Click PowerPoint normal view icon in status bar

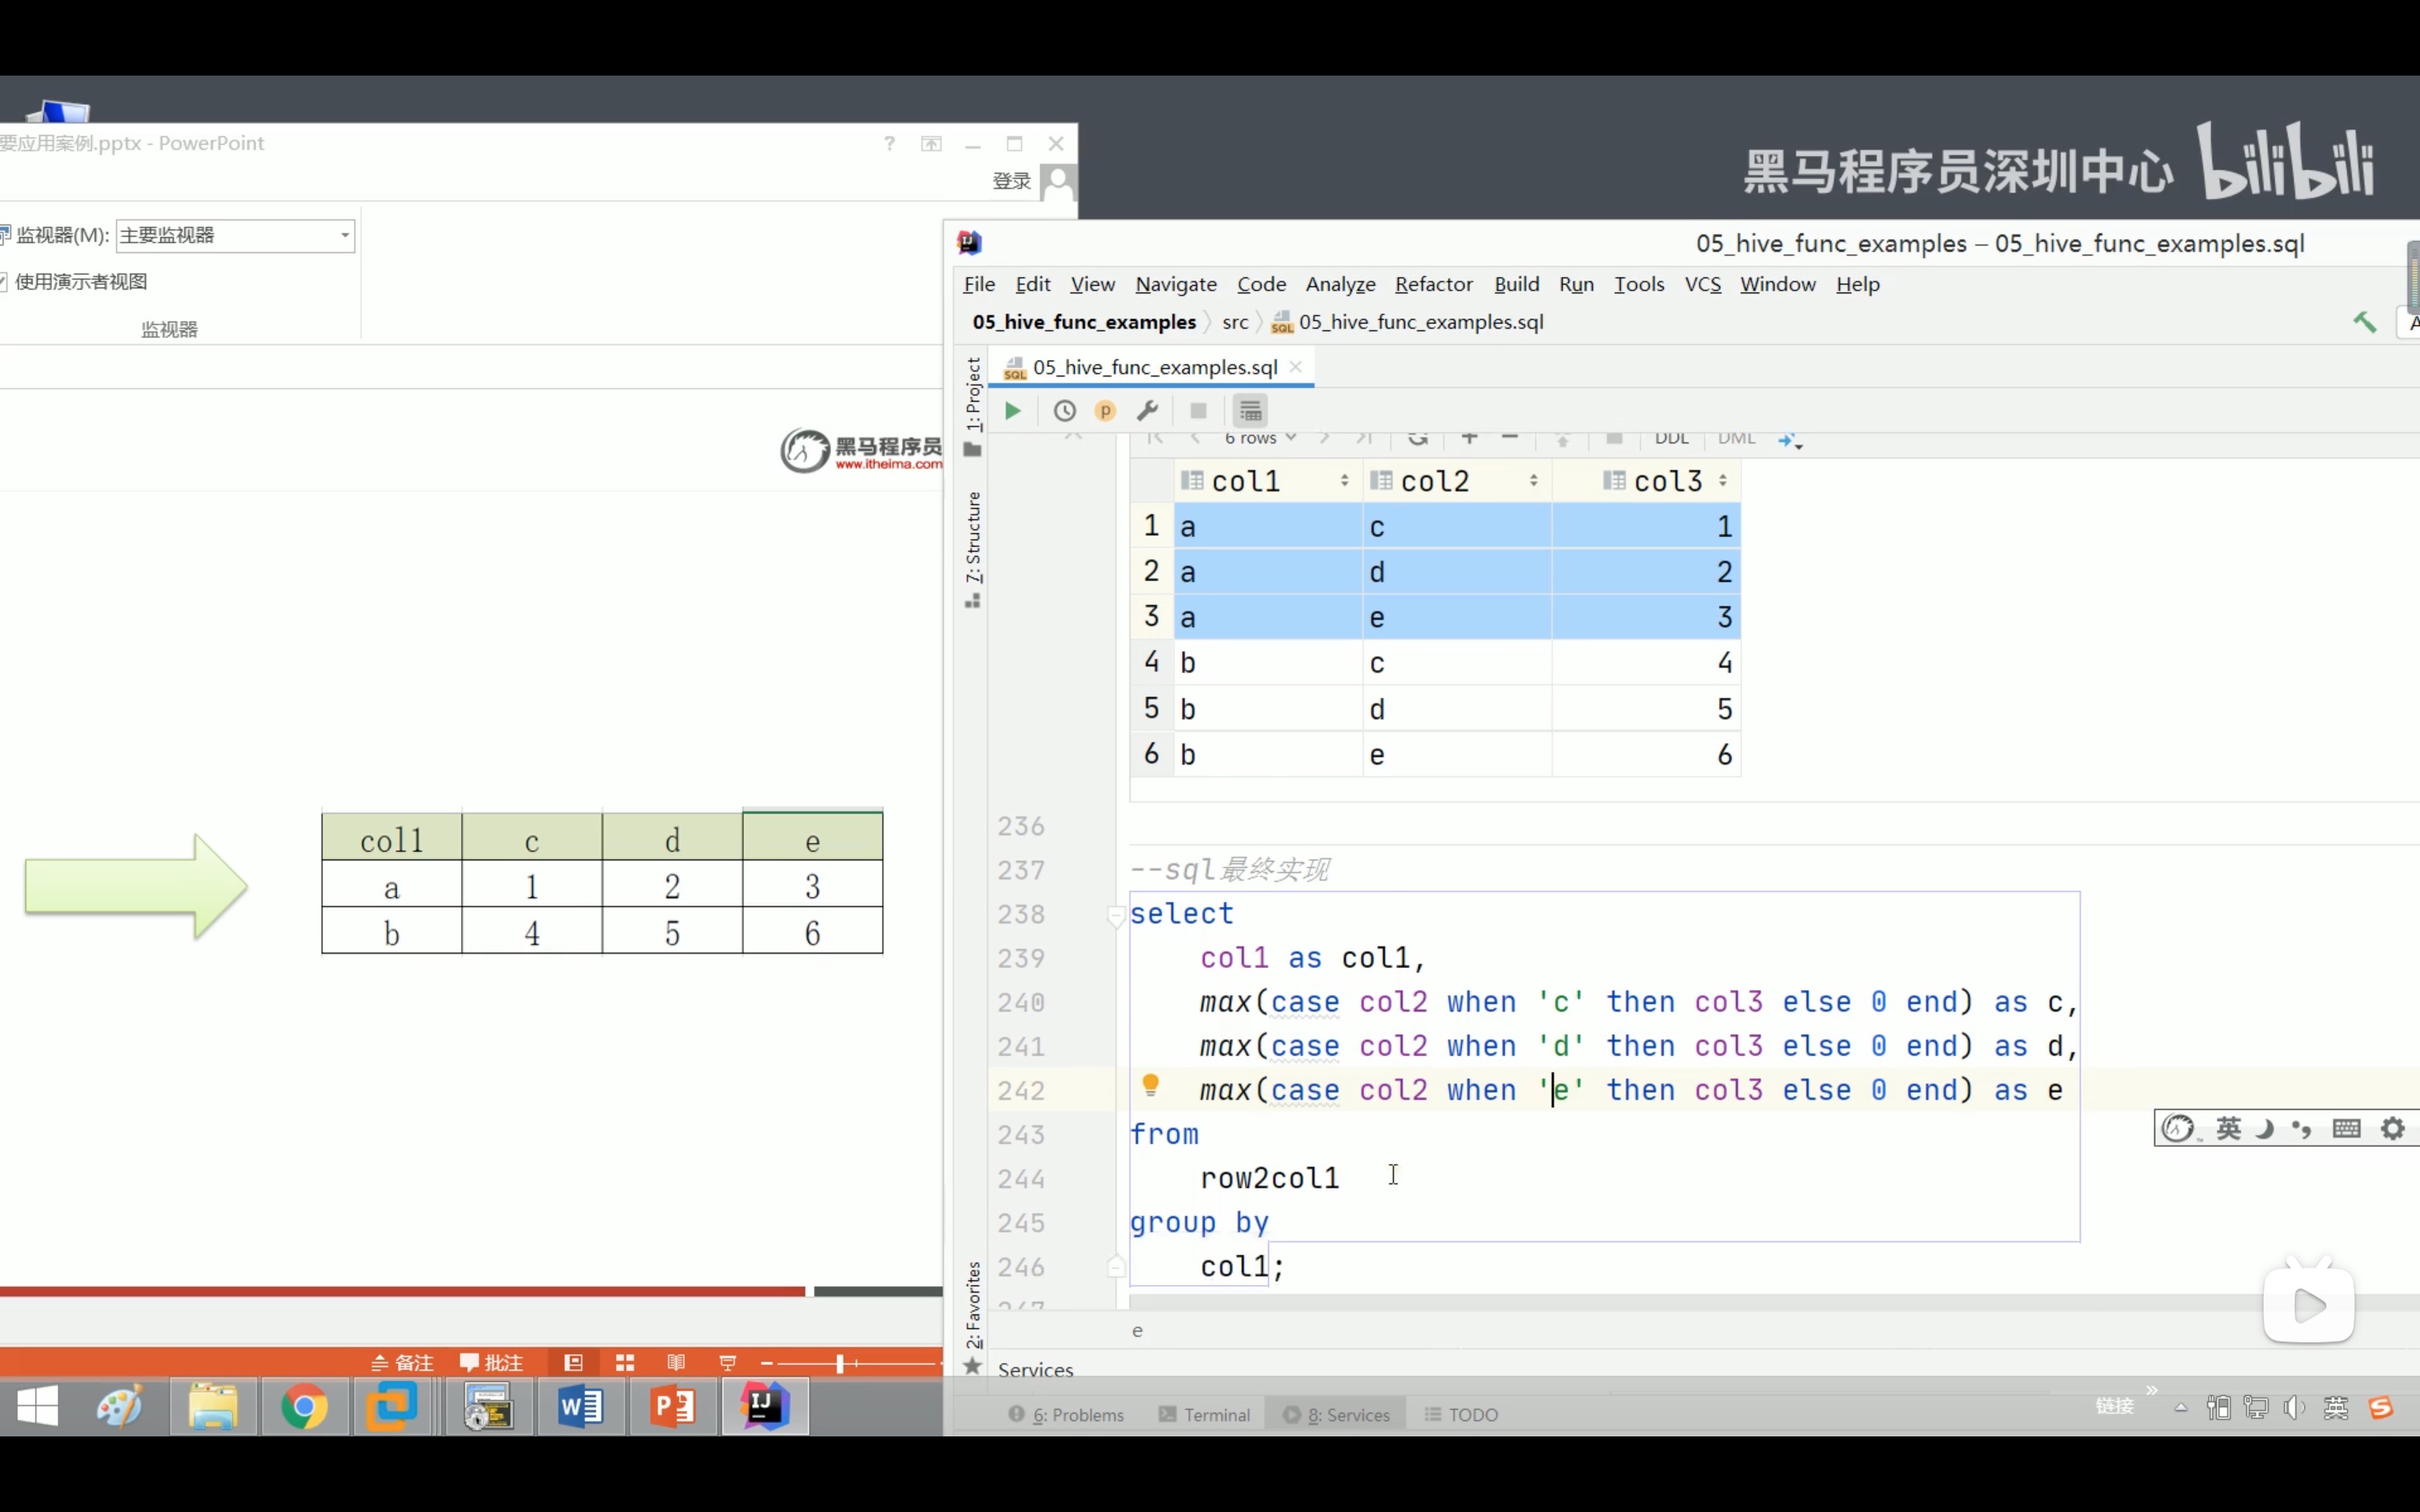pyautogui.click(x=573, y=1362)
